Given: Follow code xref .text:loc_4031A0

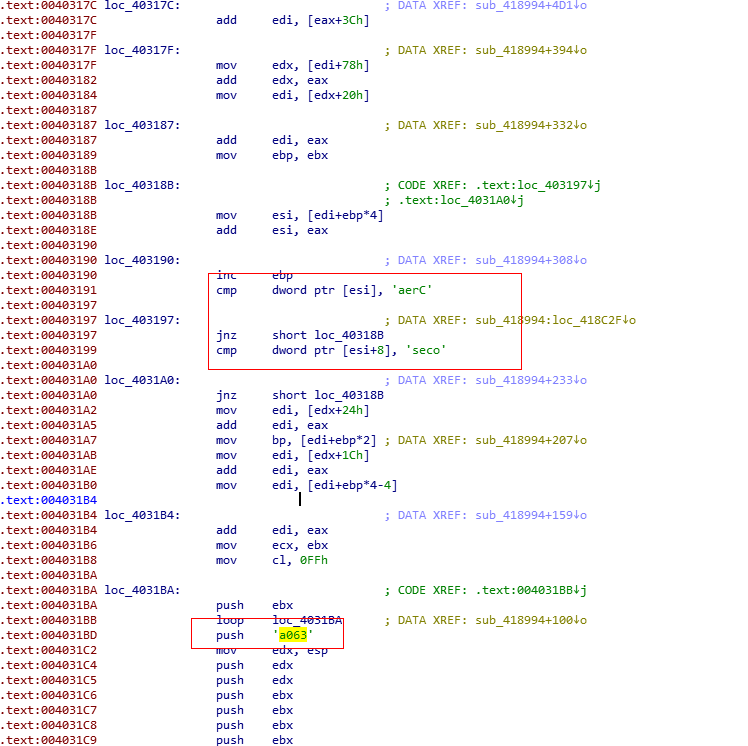Looking at the screenshot, I should (461, 200).
